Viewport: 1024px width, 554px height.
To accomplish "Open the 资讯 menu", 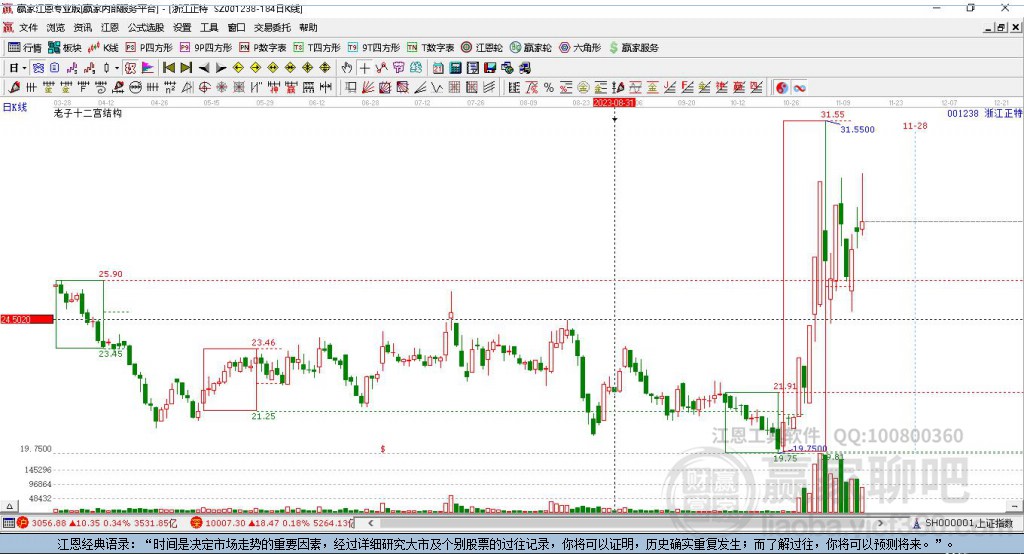I will pyautogui.click(x=82, y=27).
